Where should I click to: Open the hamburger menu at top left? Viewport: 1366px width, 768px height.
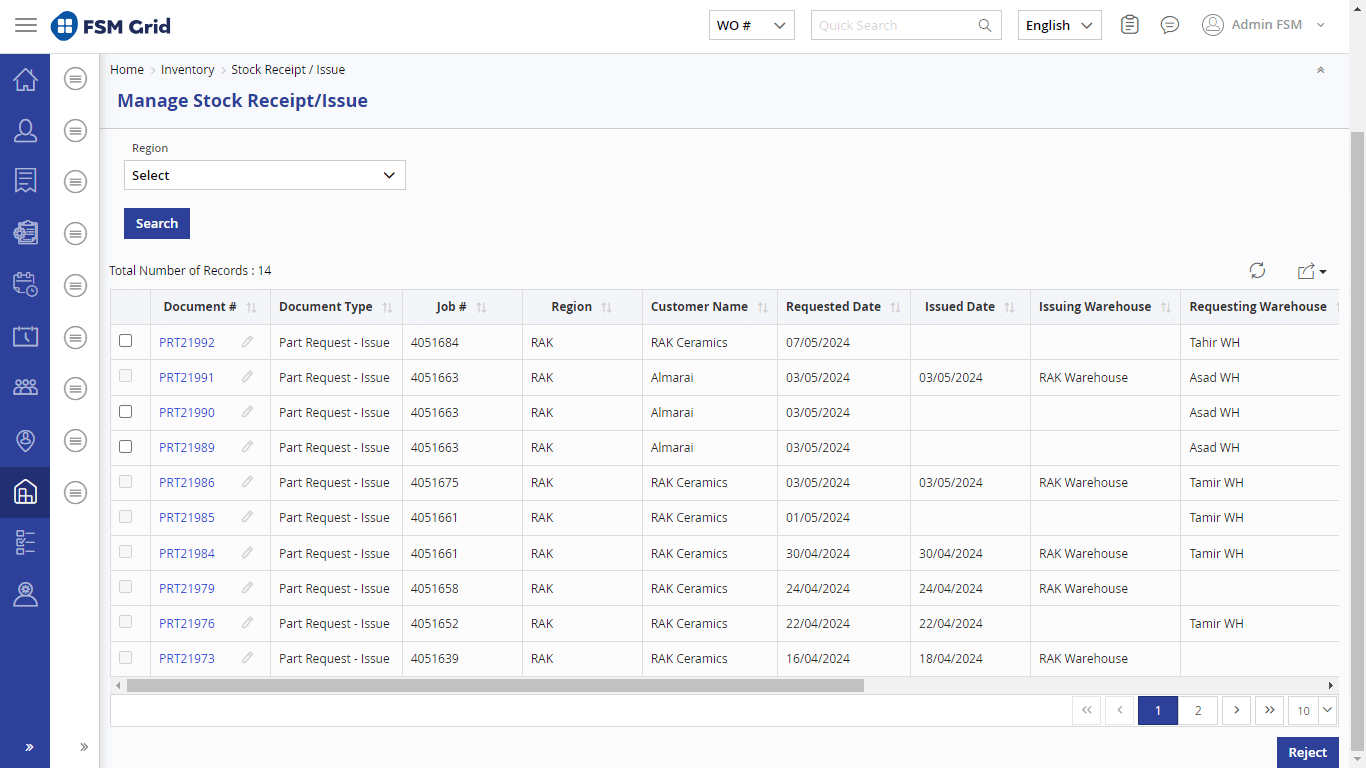click(26, 25)
